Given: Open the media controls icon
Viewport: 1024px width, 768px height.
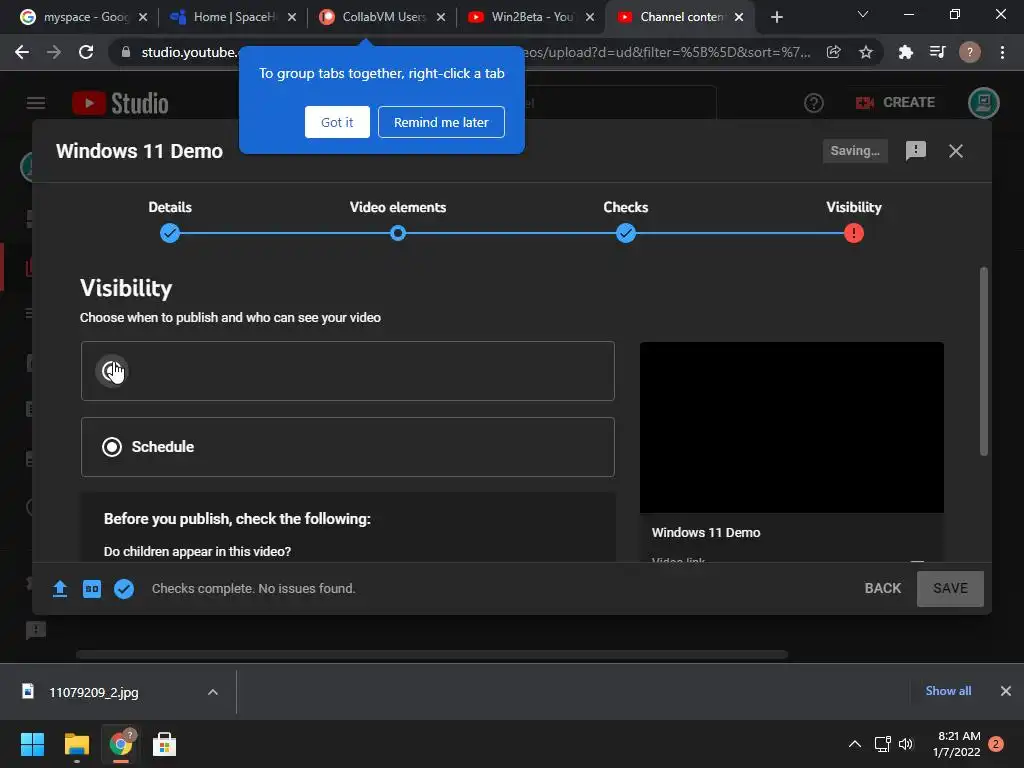Looking at the screenshot, I should 937,52.
